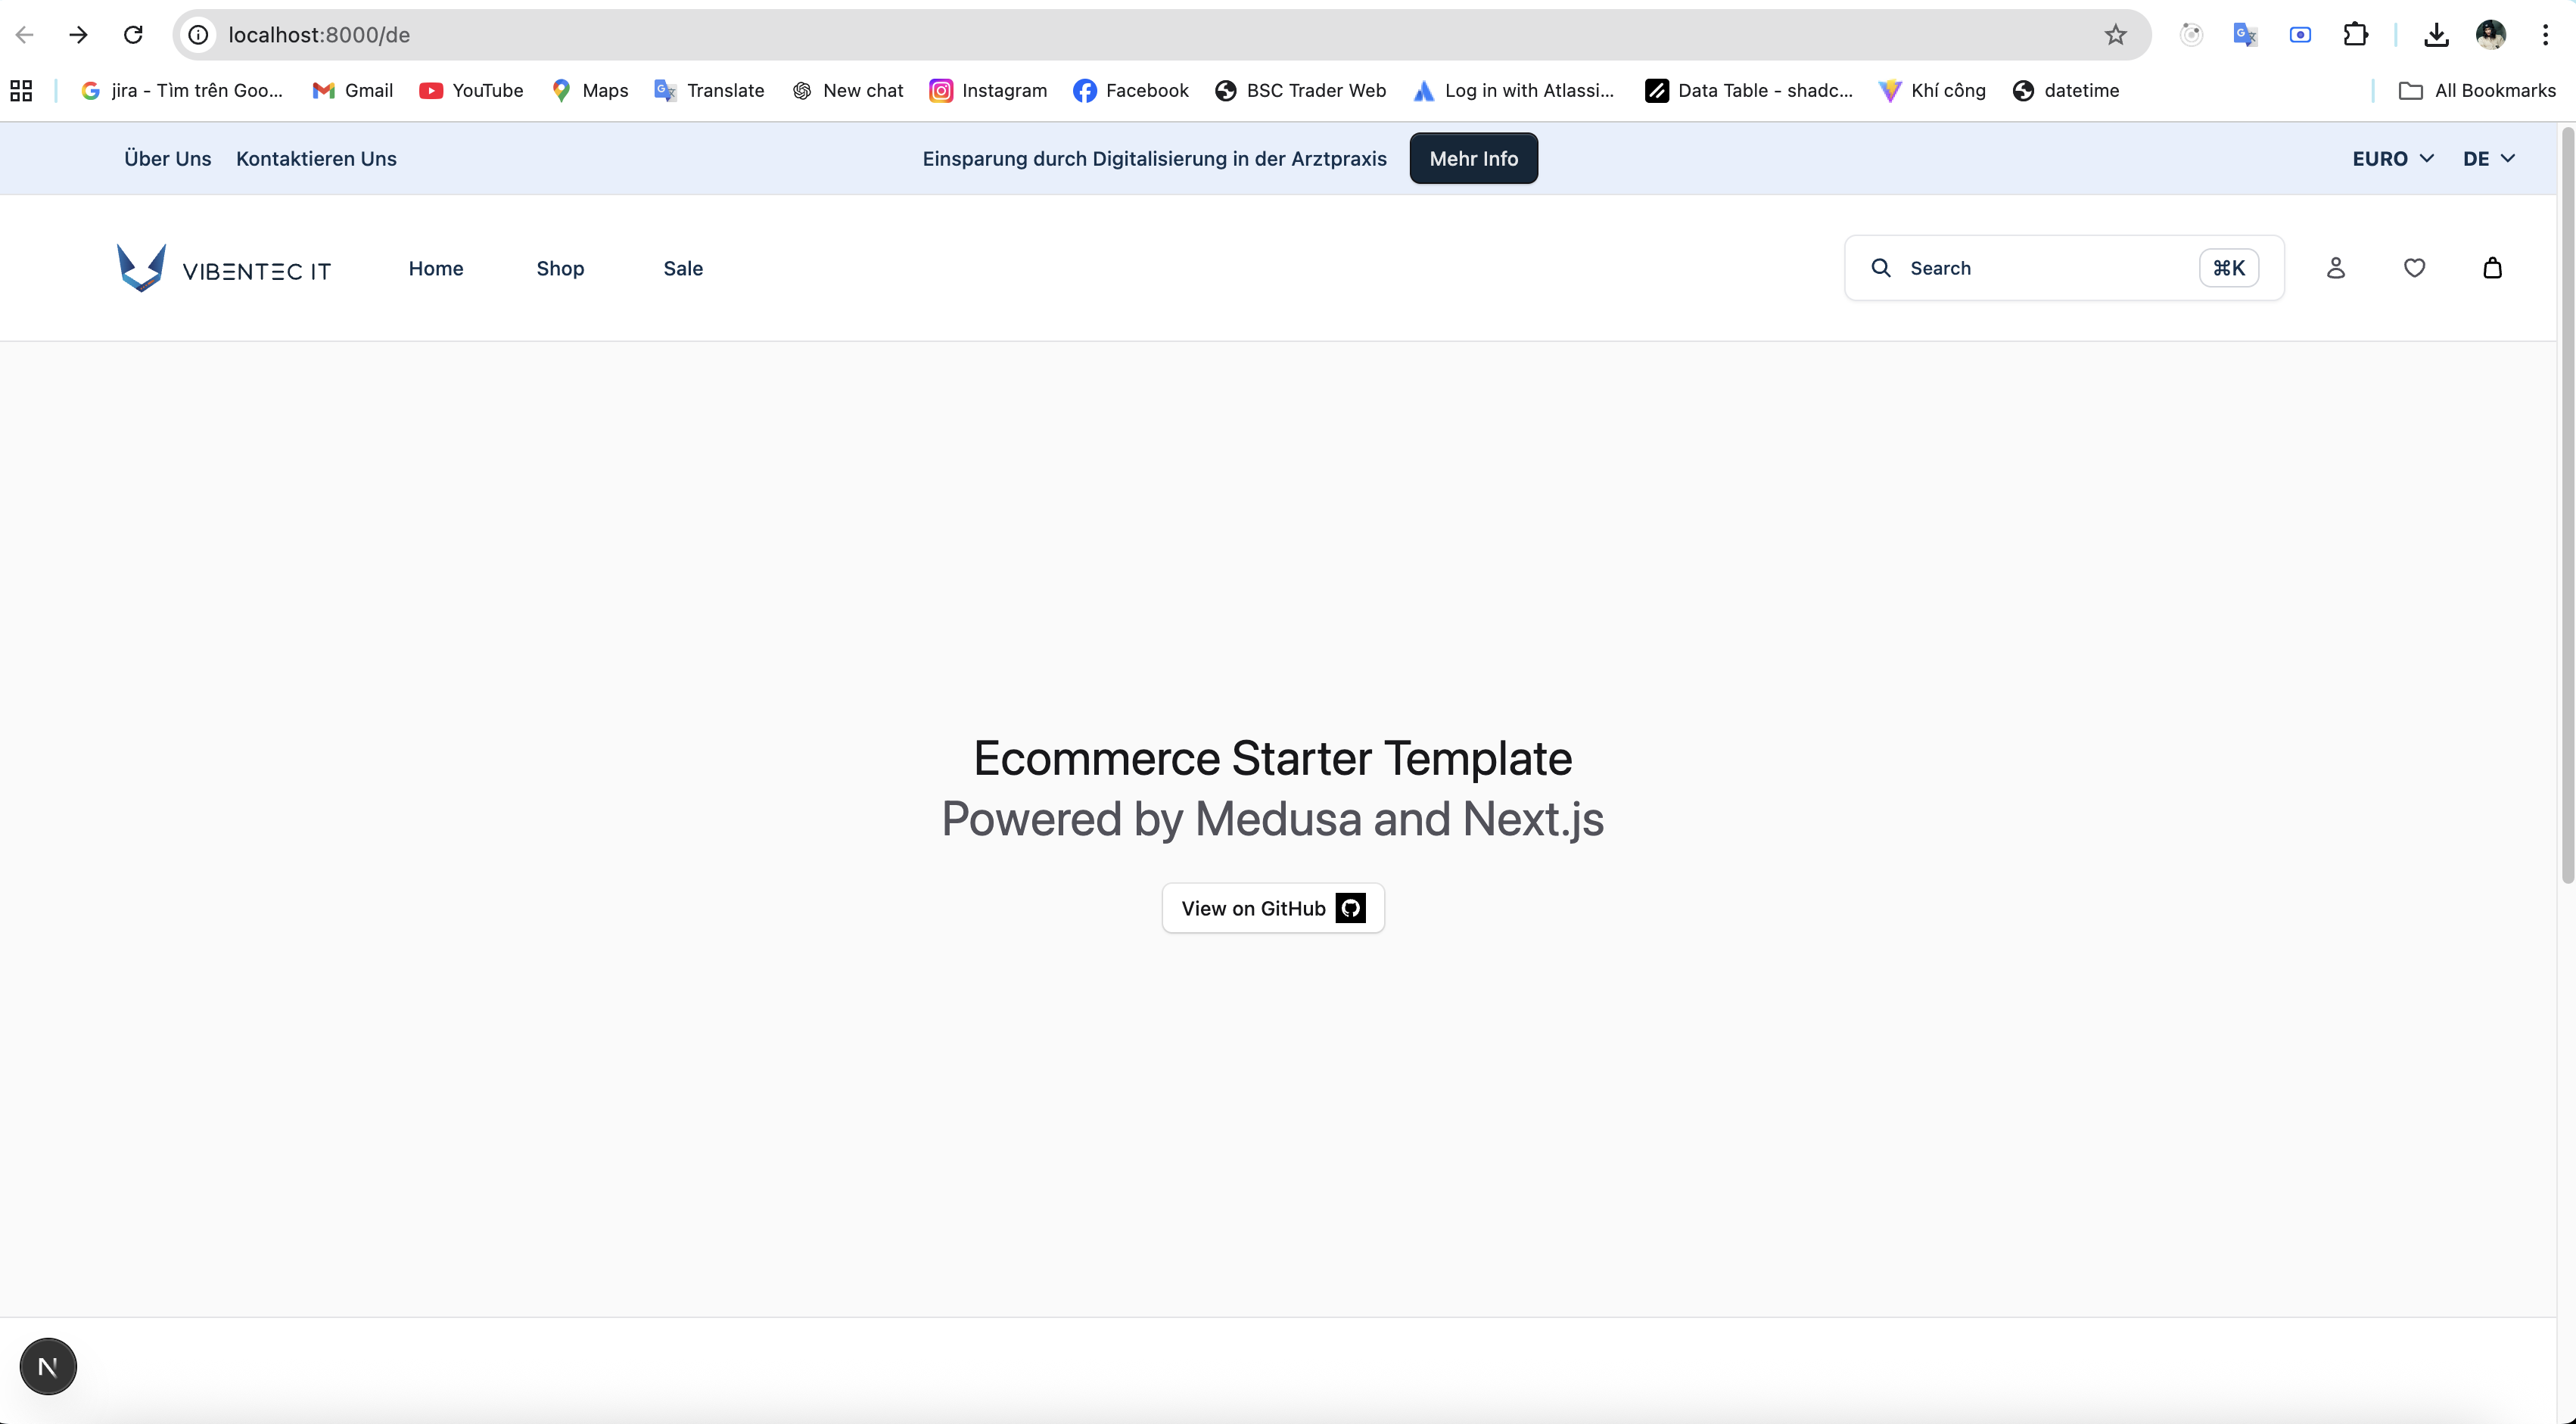This screenshot has height=1424, width=2576.
Task: Open the Über Uns link
Action: [168, 159]
